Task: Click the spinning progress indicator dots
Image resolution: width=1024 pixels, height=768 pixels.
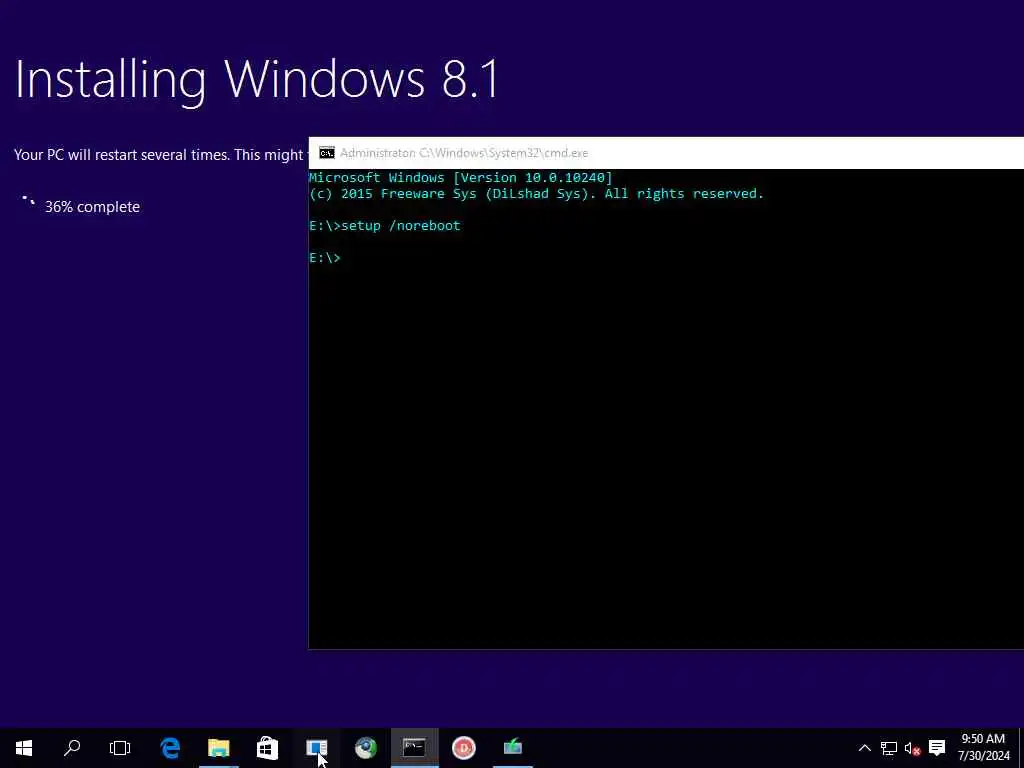Action: pyautogui.click(x=28, y=202)
